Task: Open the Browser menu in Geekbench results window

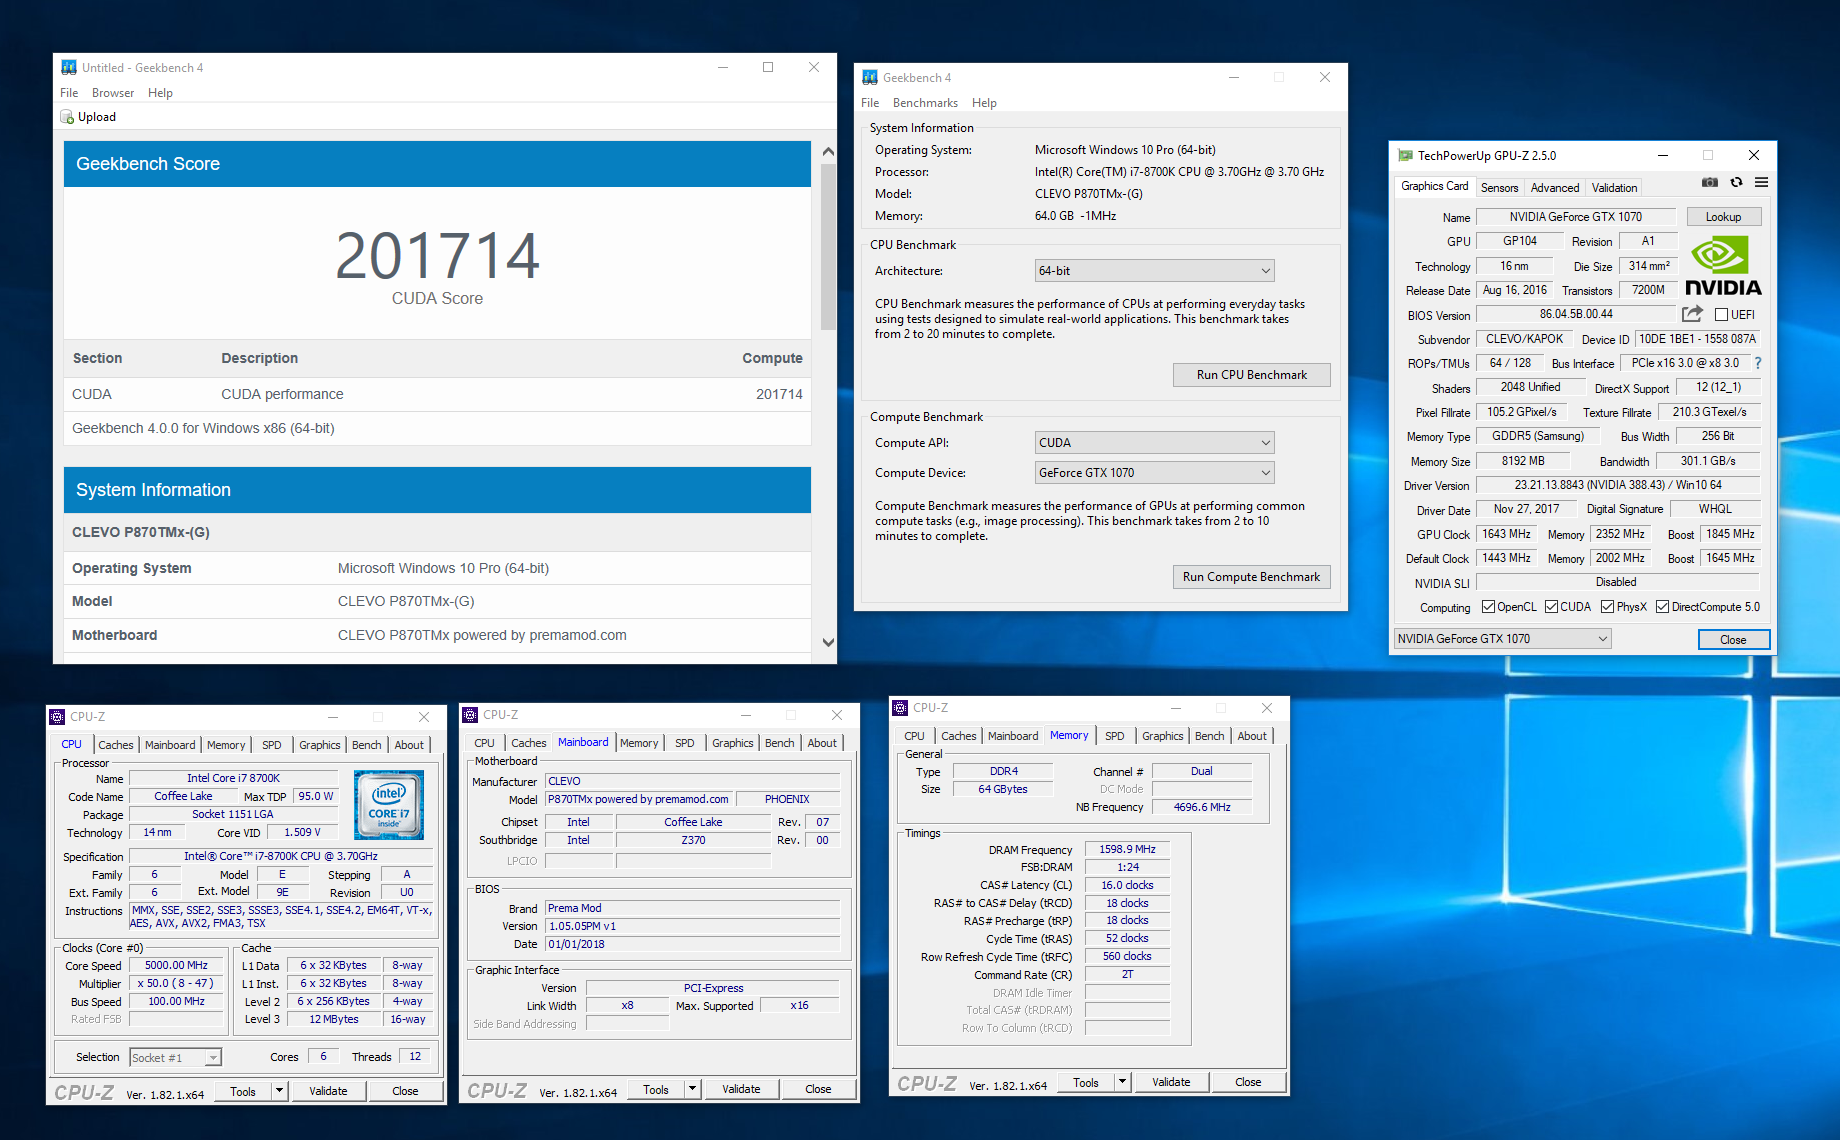Action: [113, 93]
